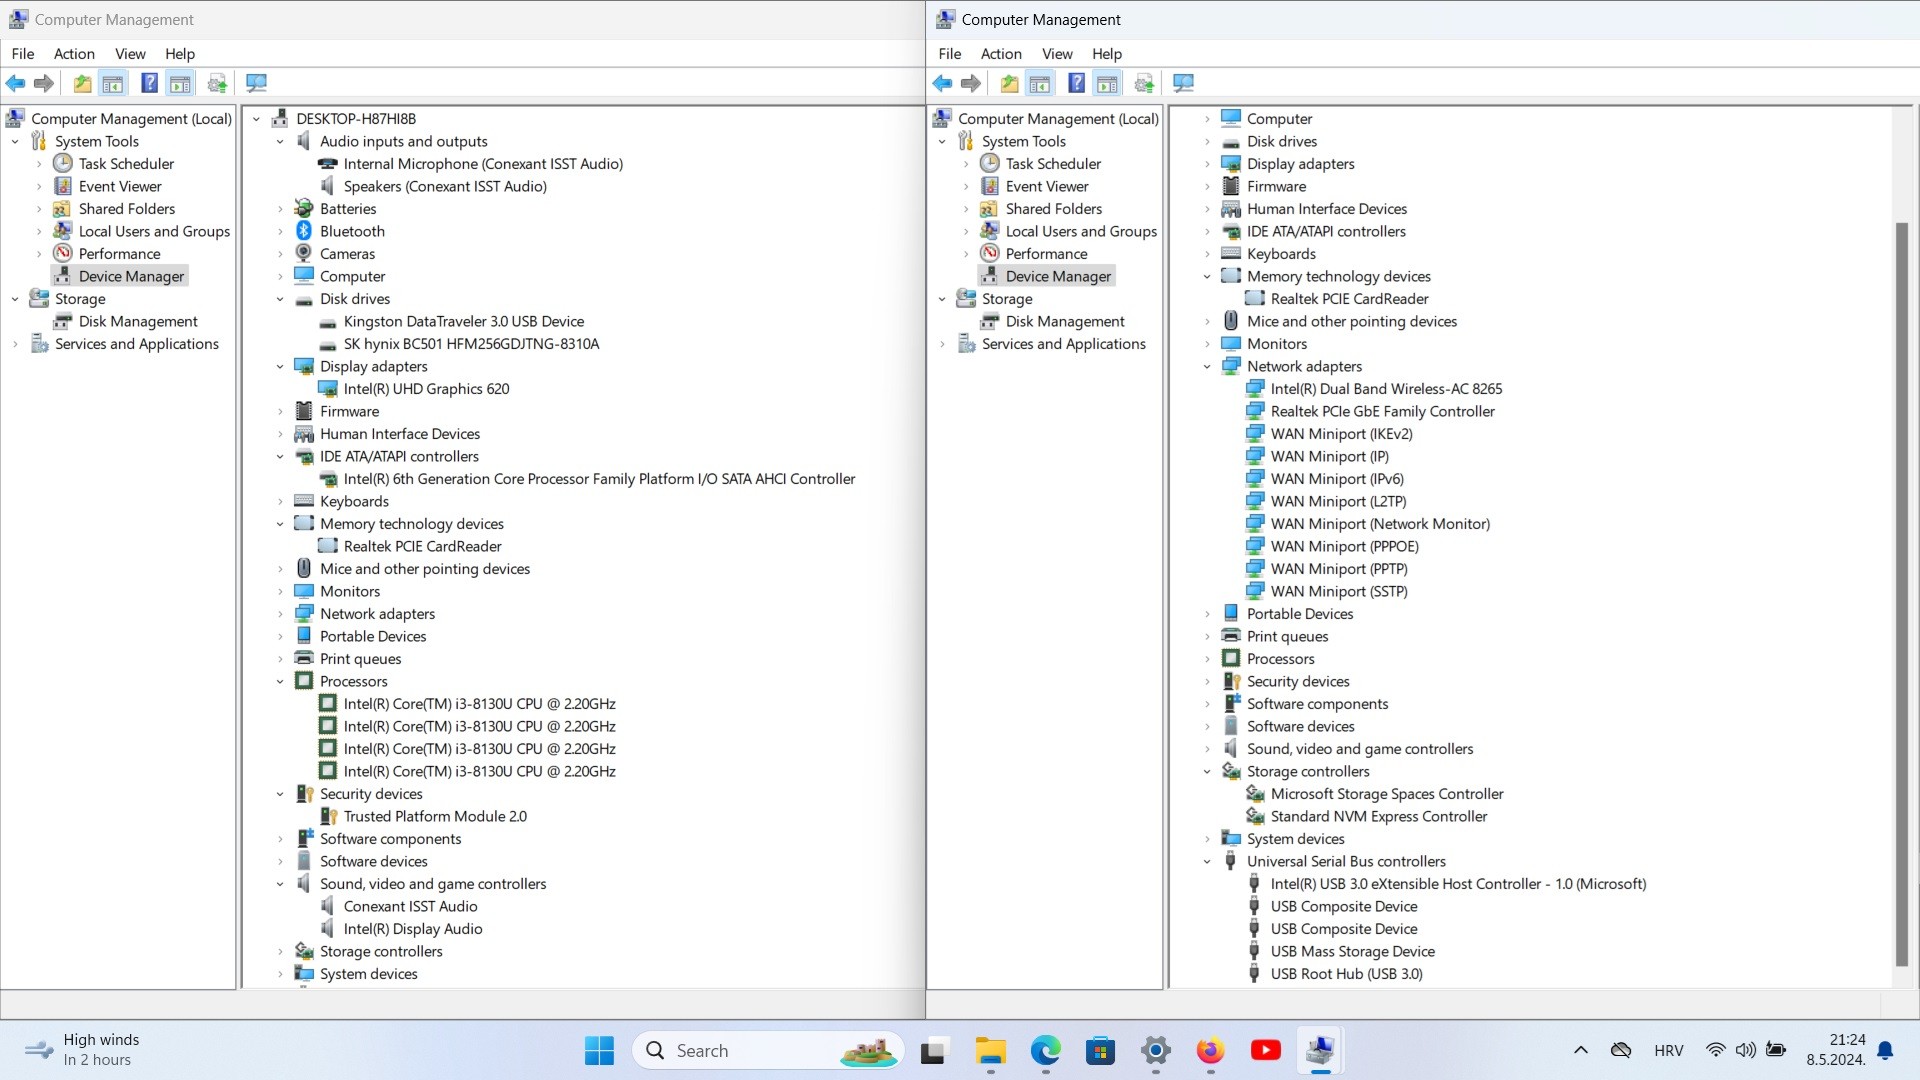Image resolution: width=1920 pixels, height=1080 pixels.
Task: Collapse Disk drives node in left window
Action: pyautogui.click(x=281, y=299)
